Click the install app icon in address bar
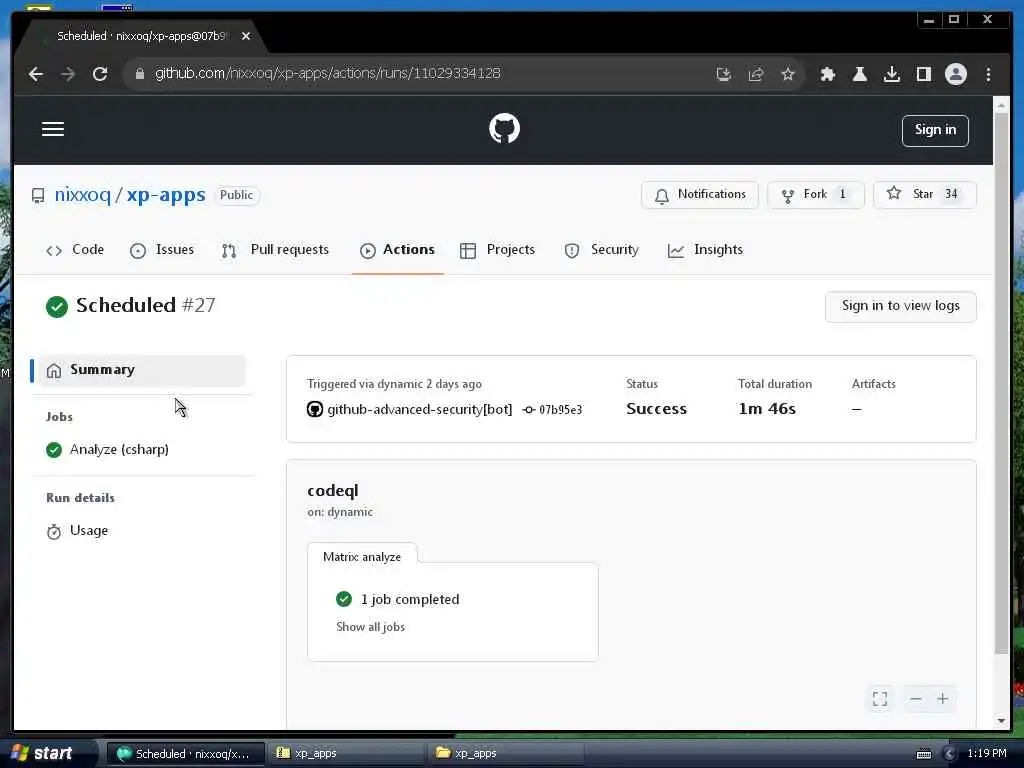Image resolution: width=1024 pixels, height=768 pixels. point(724,74)
